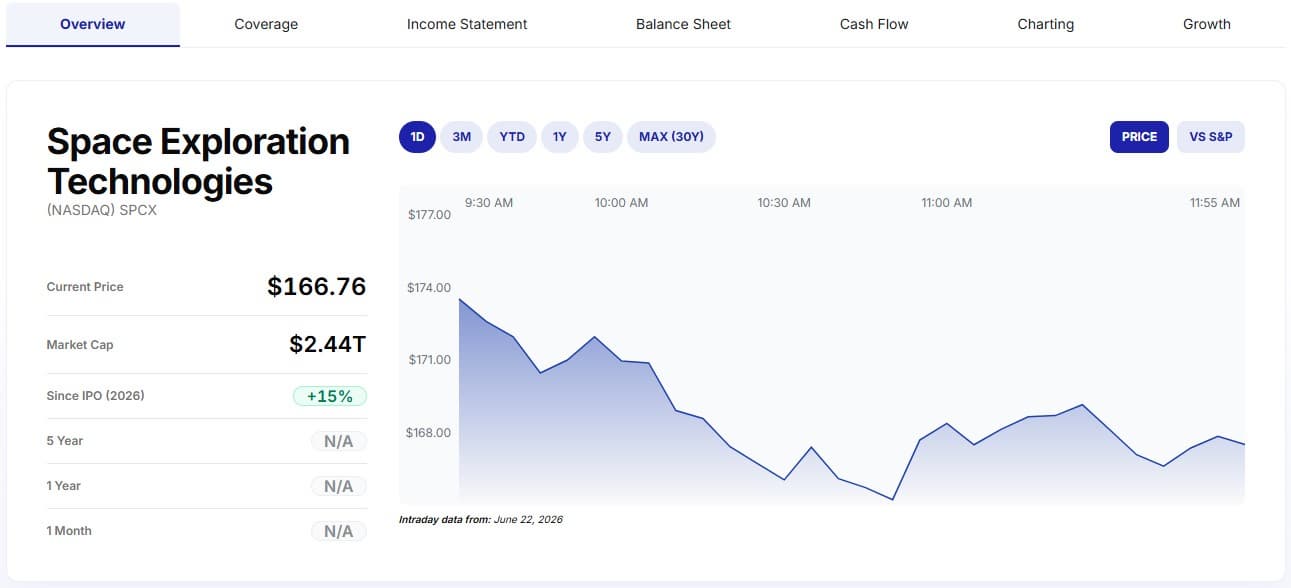Open the Income Statement tab
Image resolution: width=1291 pixels, height=588 pixels.
point(467,24)
